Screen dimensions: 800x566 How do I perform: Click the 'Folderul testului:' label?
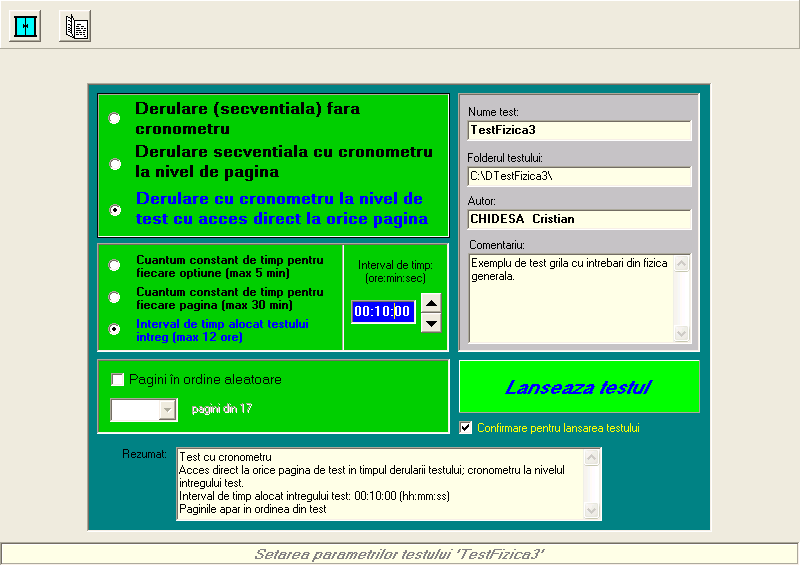tap(505, 158)
